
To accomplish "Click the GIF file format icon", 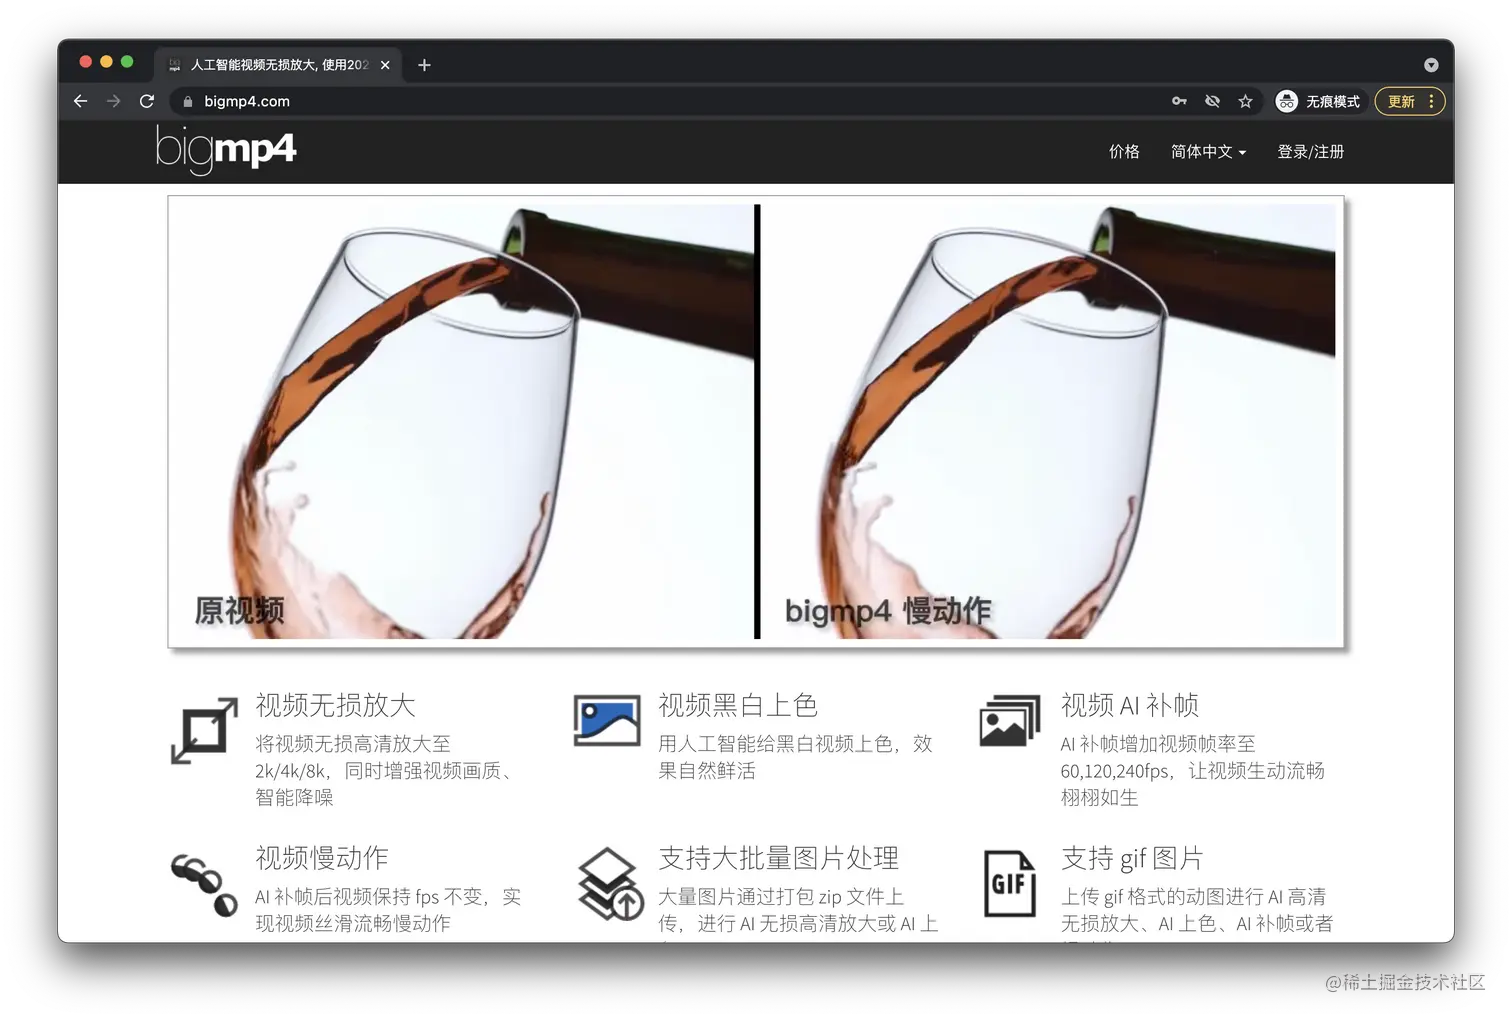I will click(x=1009, y=884).
